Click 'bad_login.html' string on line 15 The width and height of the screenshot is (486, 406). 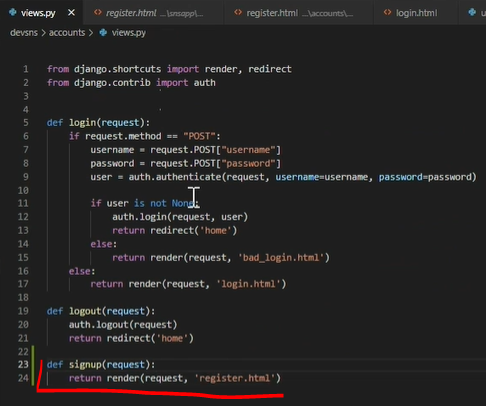click(281, 257)
